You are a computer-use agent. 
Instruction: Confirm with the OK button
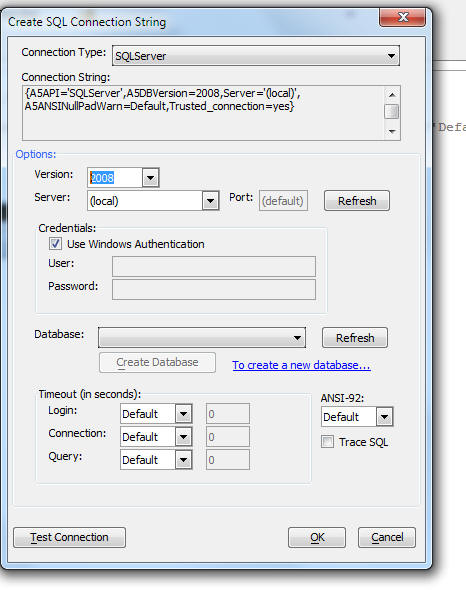tap(317, 537)
